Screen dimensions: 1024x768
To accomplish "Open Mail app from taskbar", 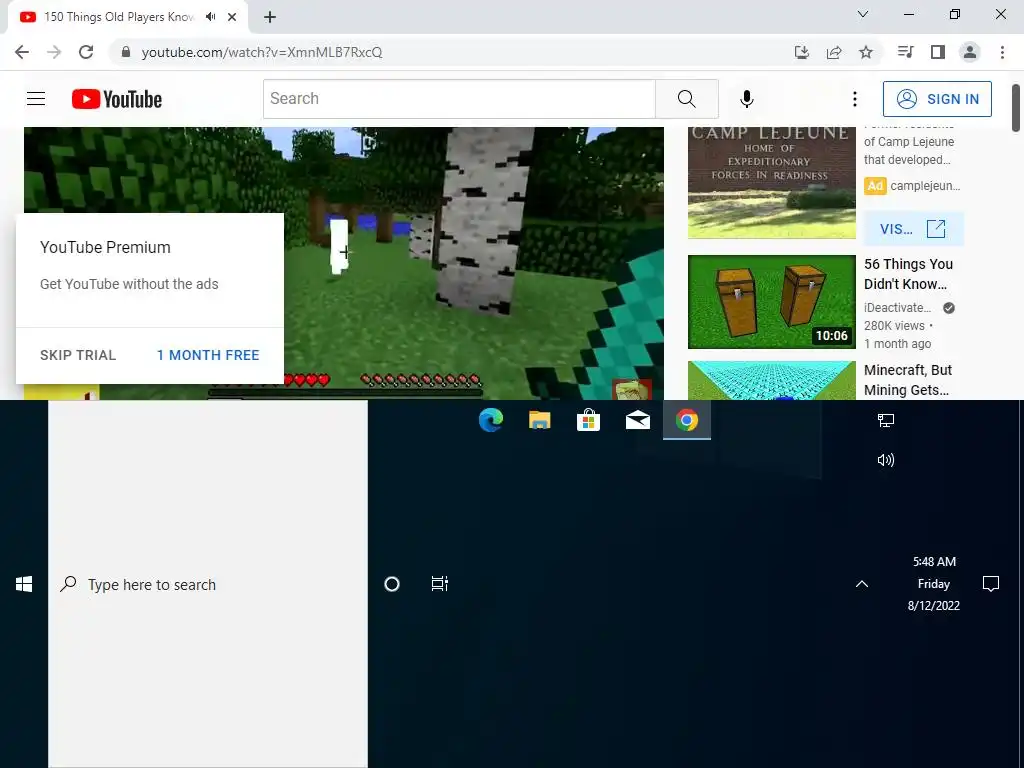I will 637,420.
